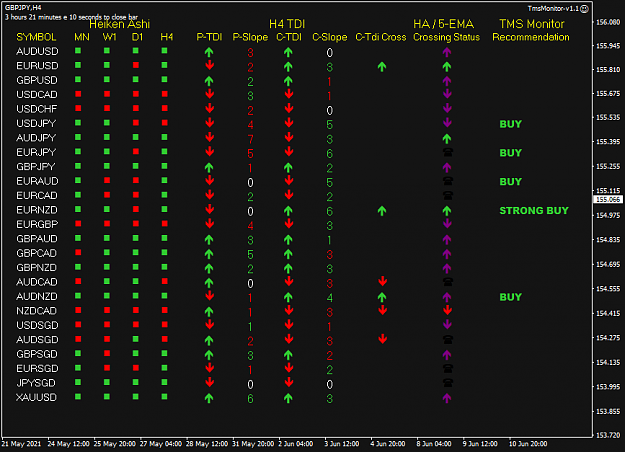The image size is (625, 452).
Task: Click the EURNZD green C-Tdi Cross arrow
Action: point(382,210)
